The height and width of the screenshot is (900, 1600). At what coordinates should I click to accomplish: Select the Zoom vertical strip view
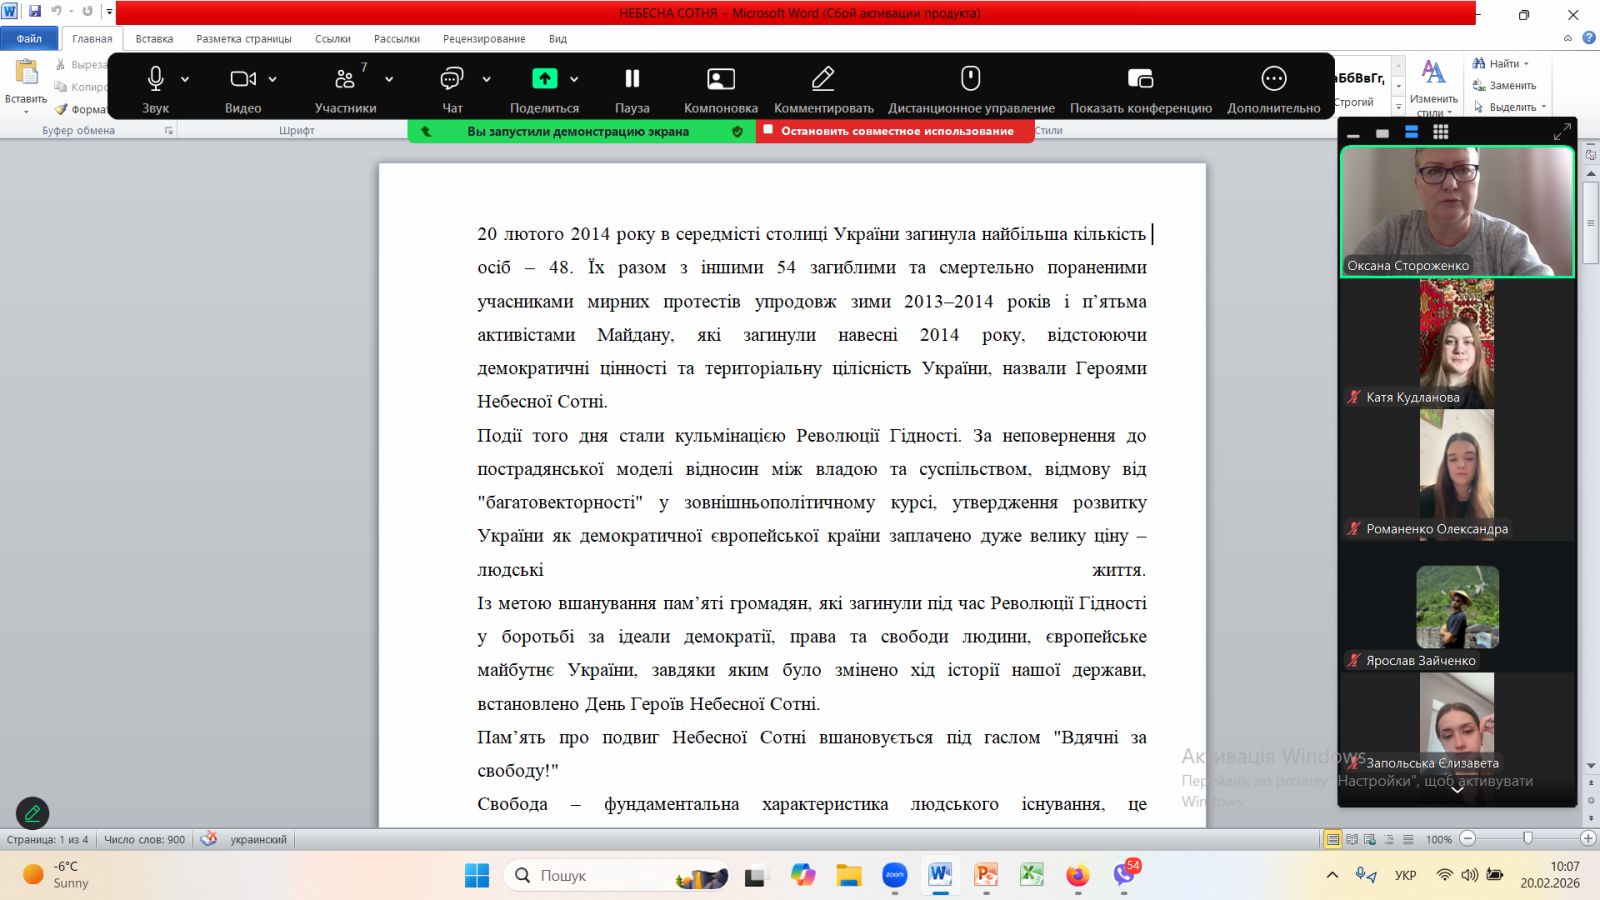pyautogui.click(x=1411, y=132)
